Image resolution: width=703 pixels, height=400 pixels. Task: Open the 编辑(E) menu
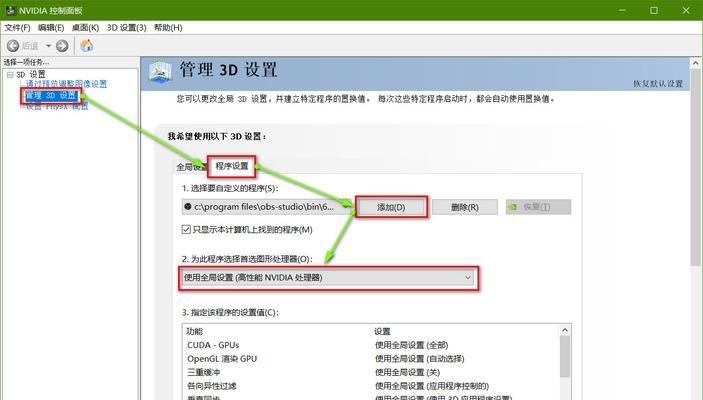[x=51, y=28]
